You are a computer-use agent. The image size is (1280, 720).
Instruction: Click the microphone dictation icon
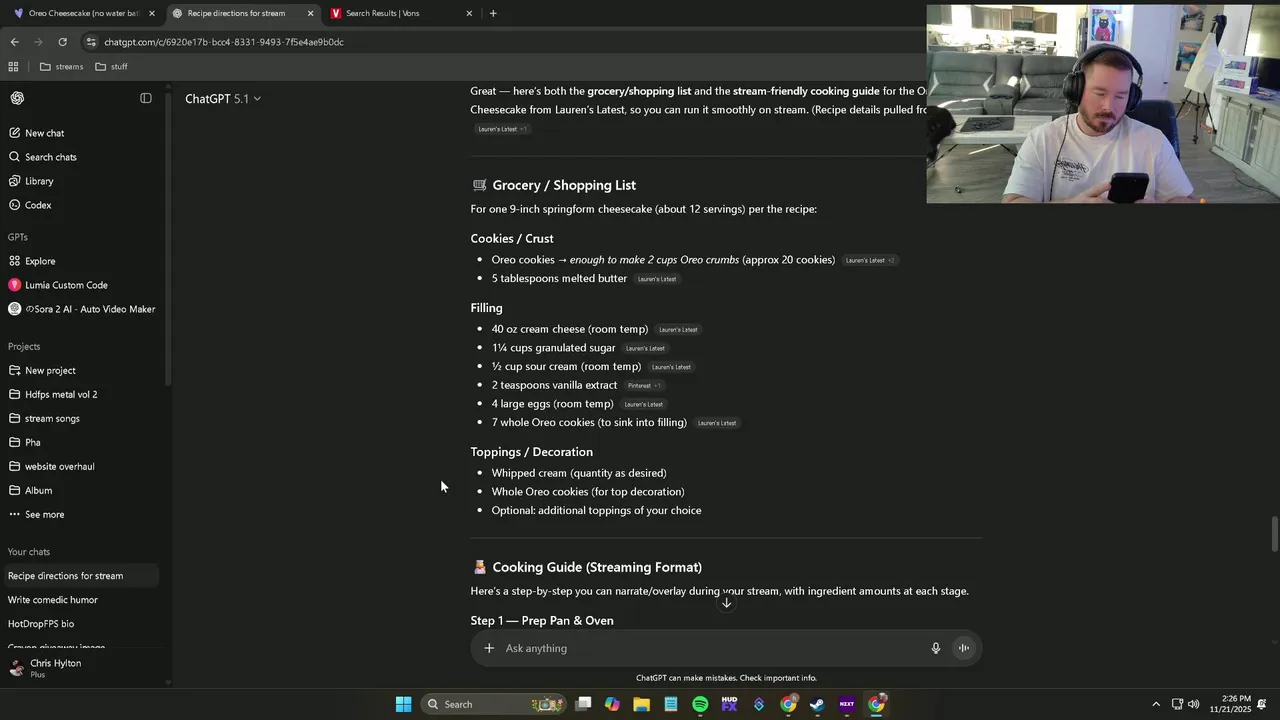pos(936,648)
